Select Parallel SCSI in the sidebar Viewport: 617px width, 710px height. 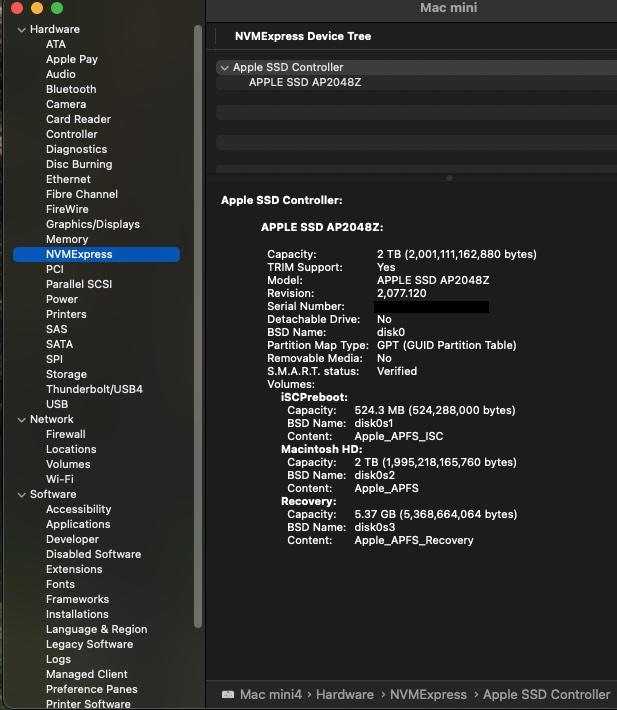[79, 284]
